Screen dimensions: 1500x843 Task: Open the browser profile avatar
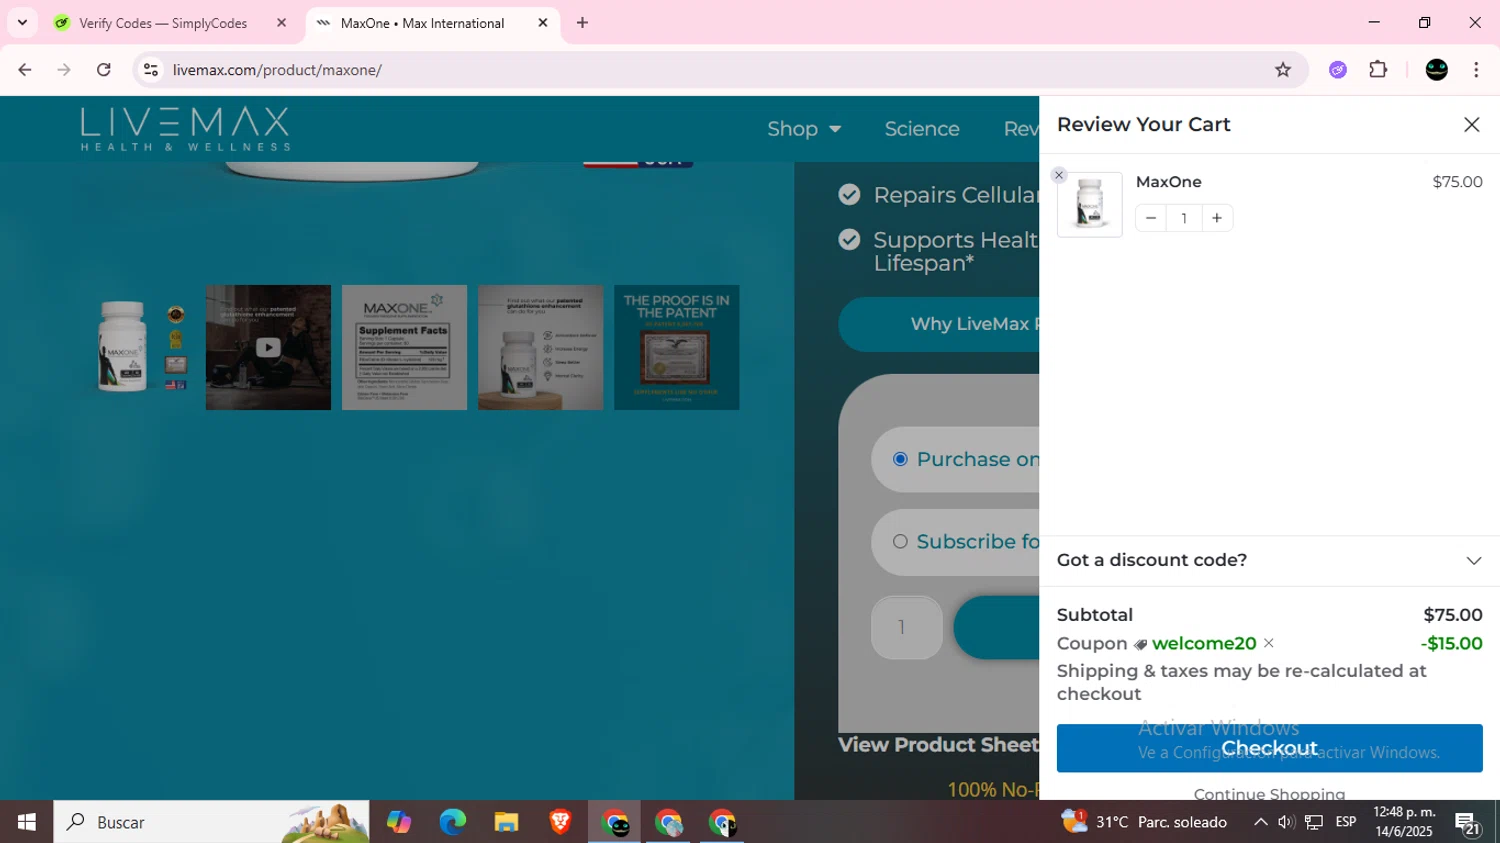[1437, 70]
